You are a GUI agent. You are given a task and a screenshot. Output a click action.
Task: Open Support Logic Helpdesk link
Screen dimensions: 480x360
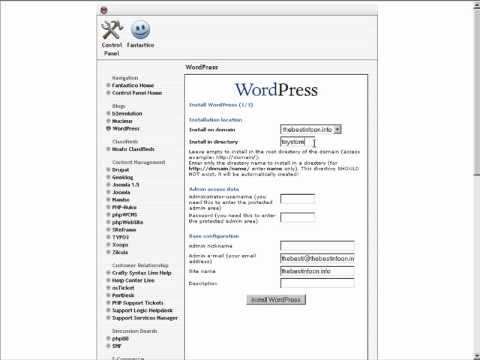tap(142, 310)
